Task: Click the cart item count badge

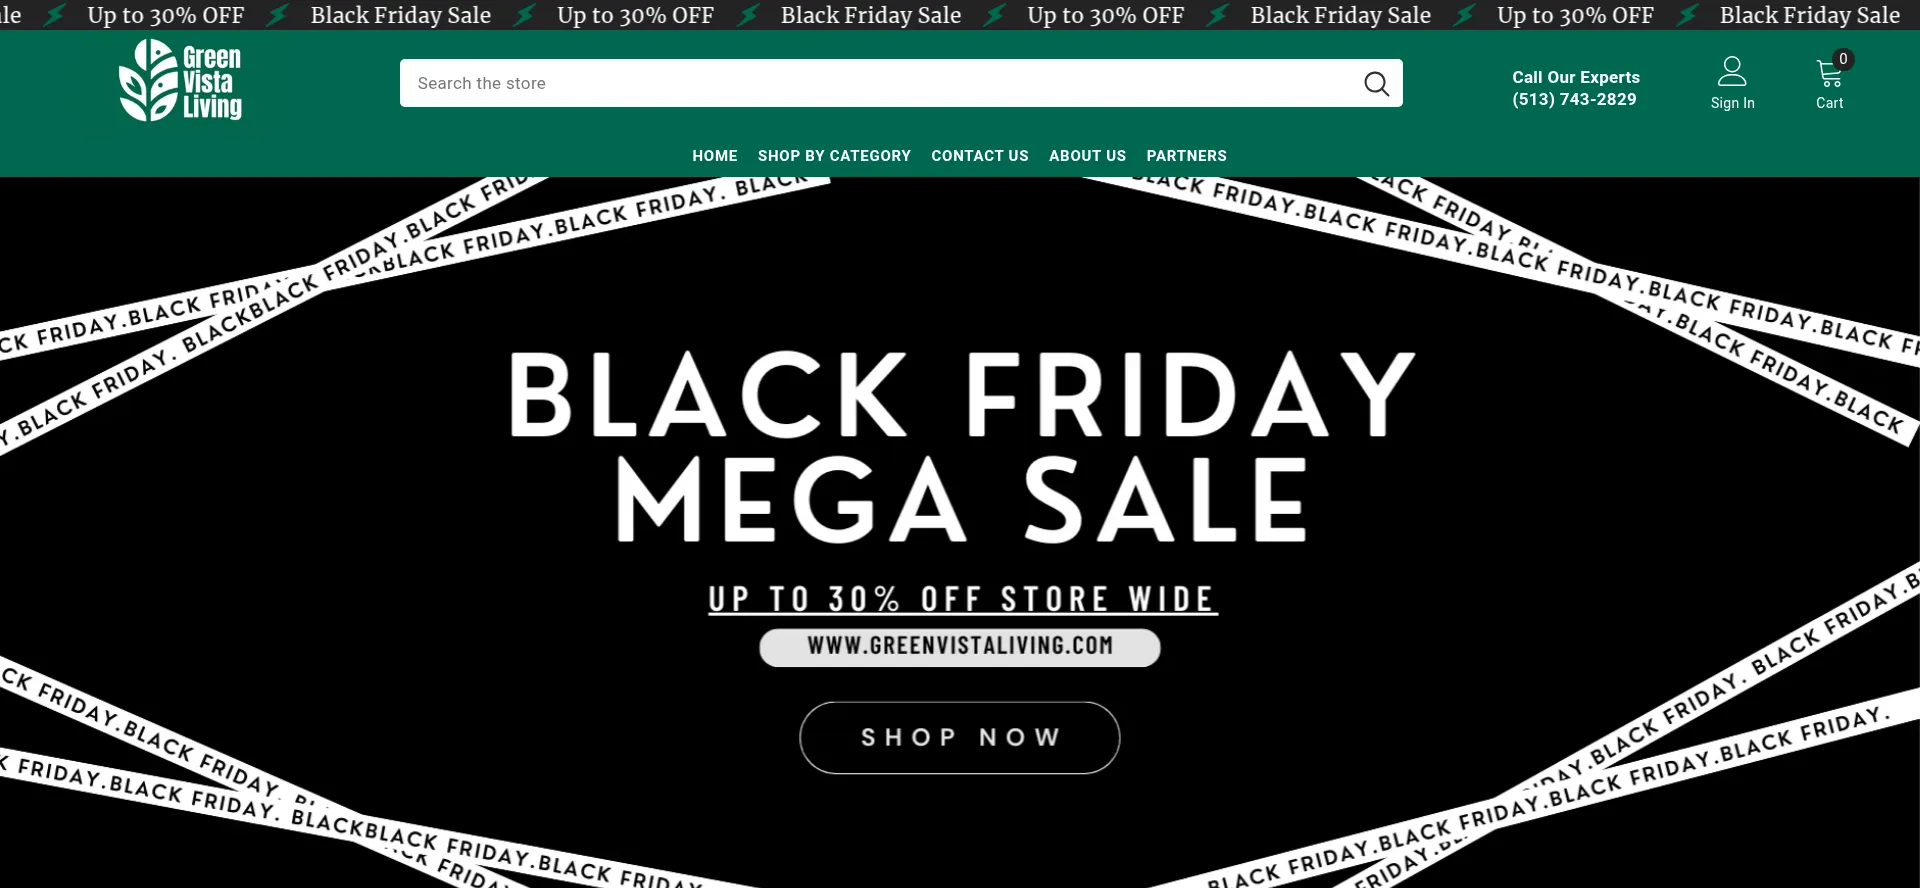Action: point(1843,59)
